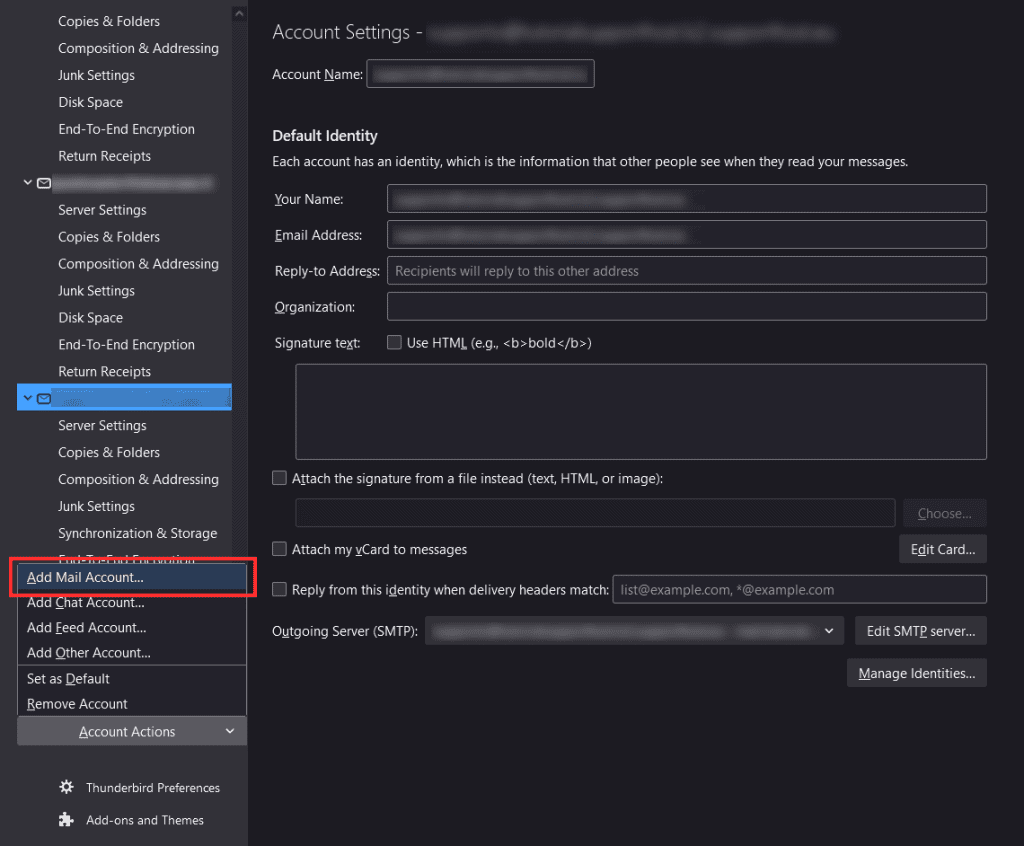Click the Manage Identities button

point(916,674)
